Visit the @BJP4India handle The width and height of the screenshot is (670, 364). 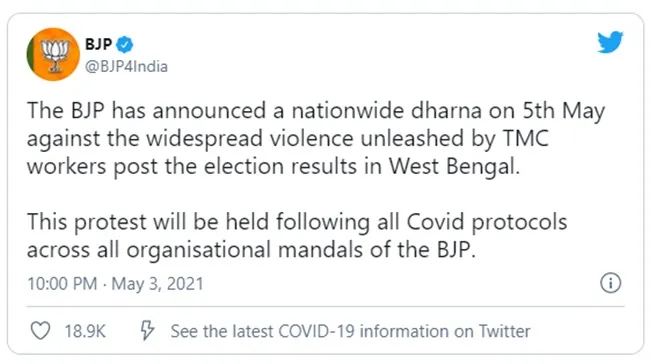[126, 67]
